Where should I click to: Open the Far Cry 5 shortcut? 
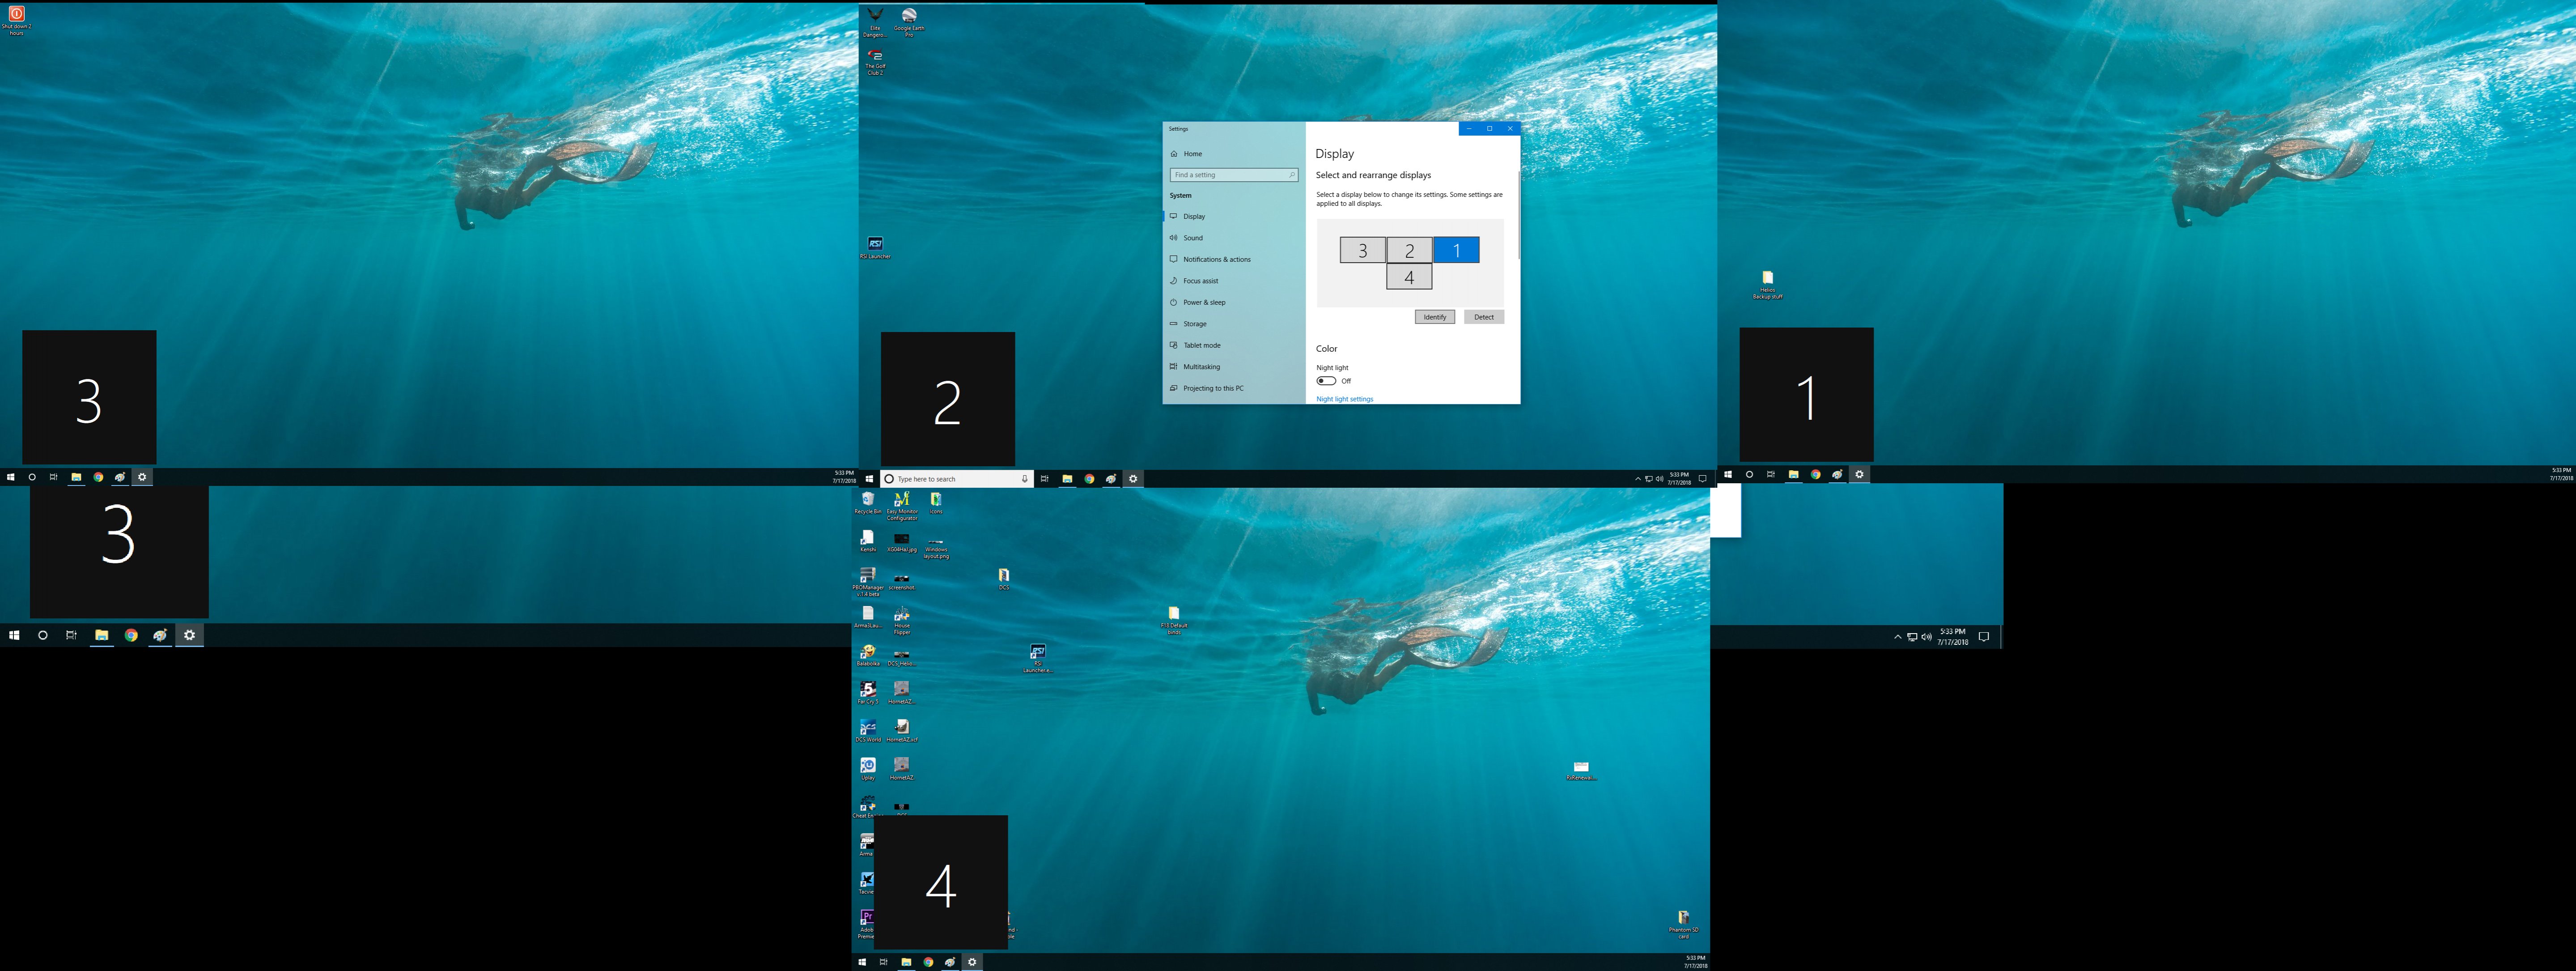868,694
